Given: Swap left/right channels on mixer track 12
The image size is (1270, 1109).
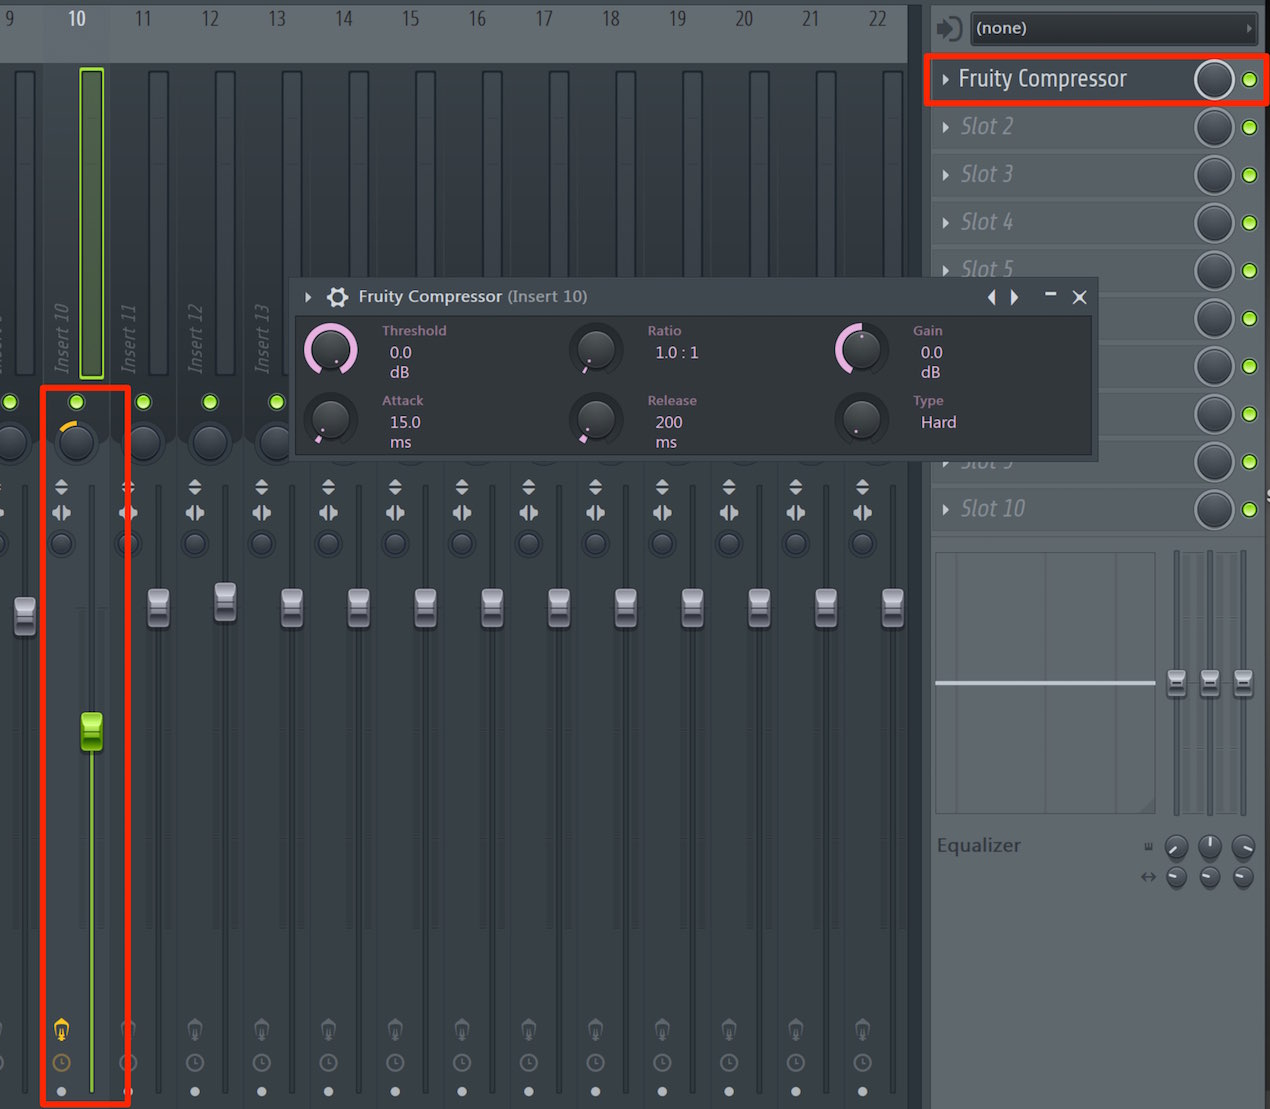Looking at the screenshot, I should (195, 513).
